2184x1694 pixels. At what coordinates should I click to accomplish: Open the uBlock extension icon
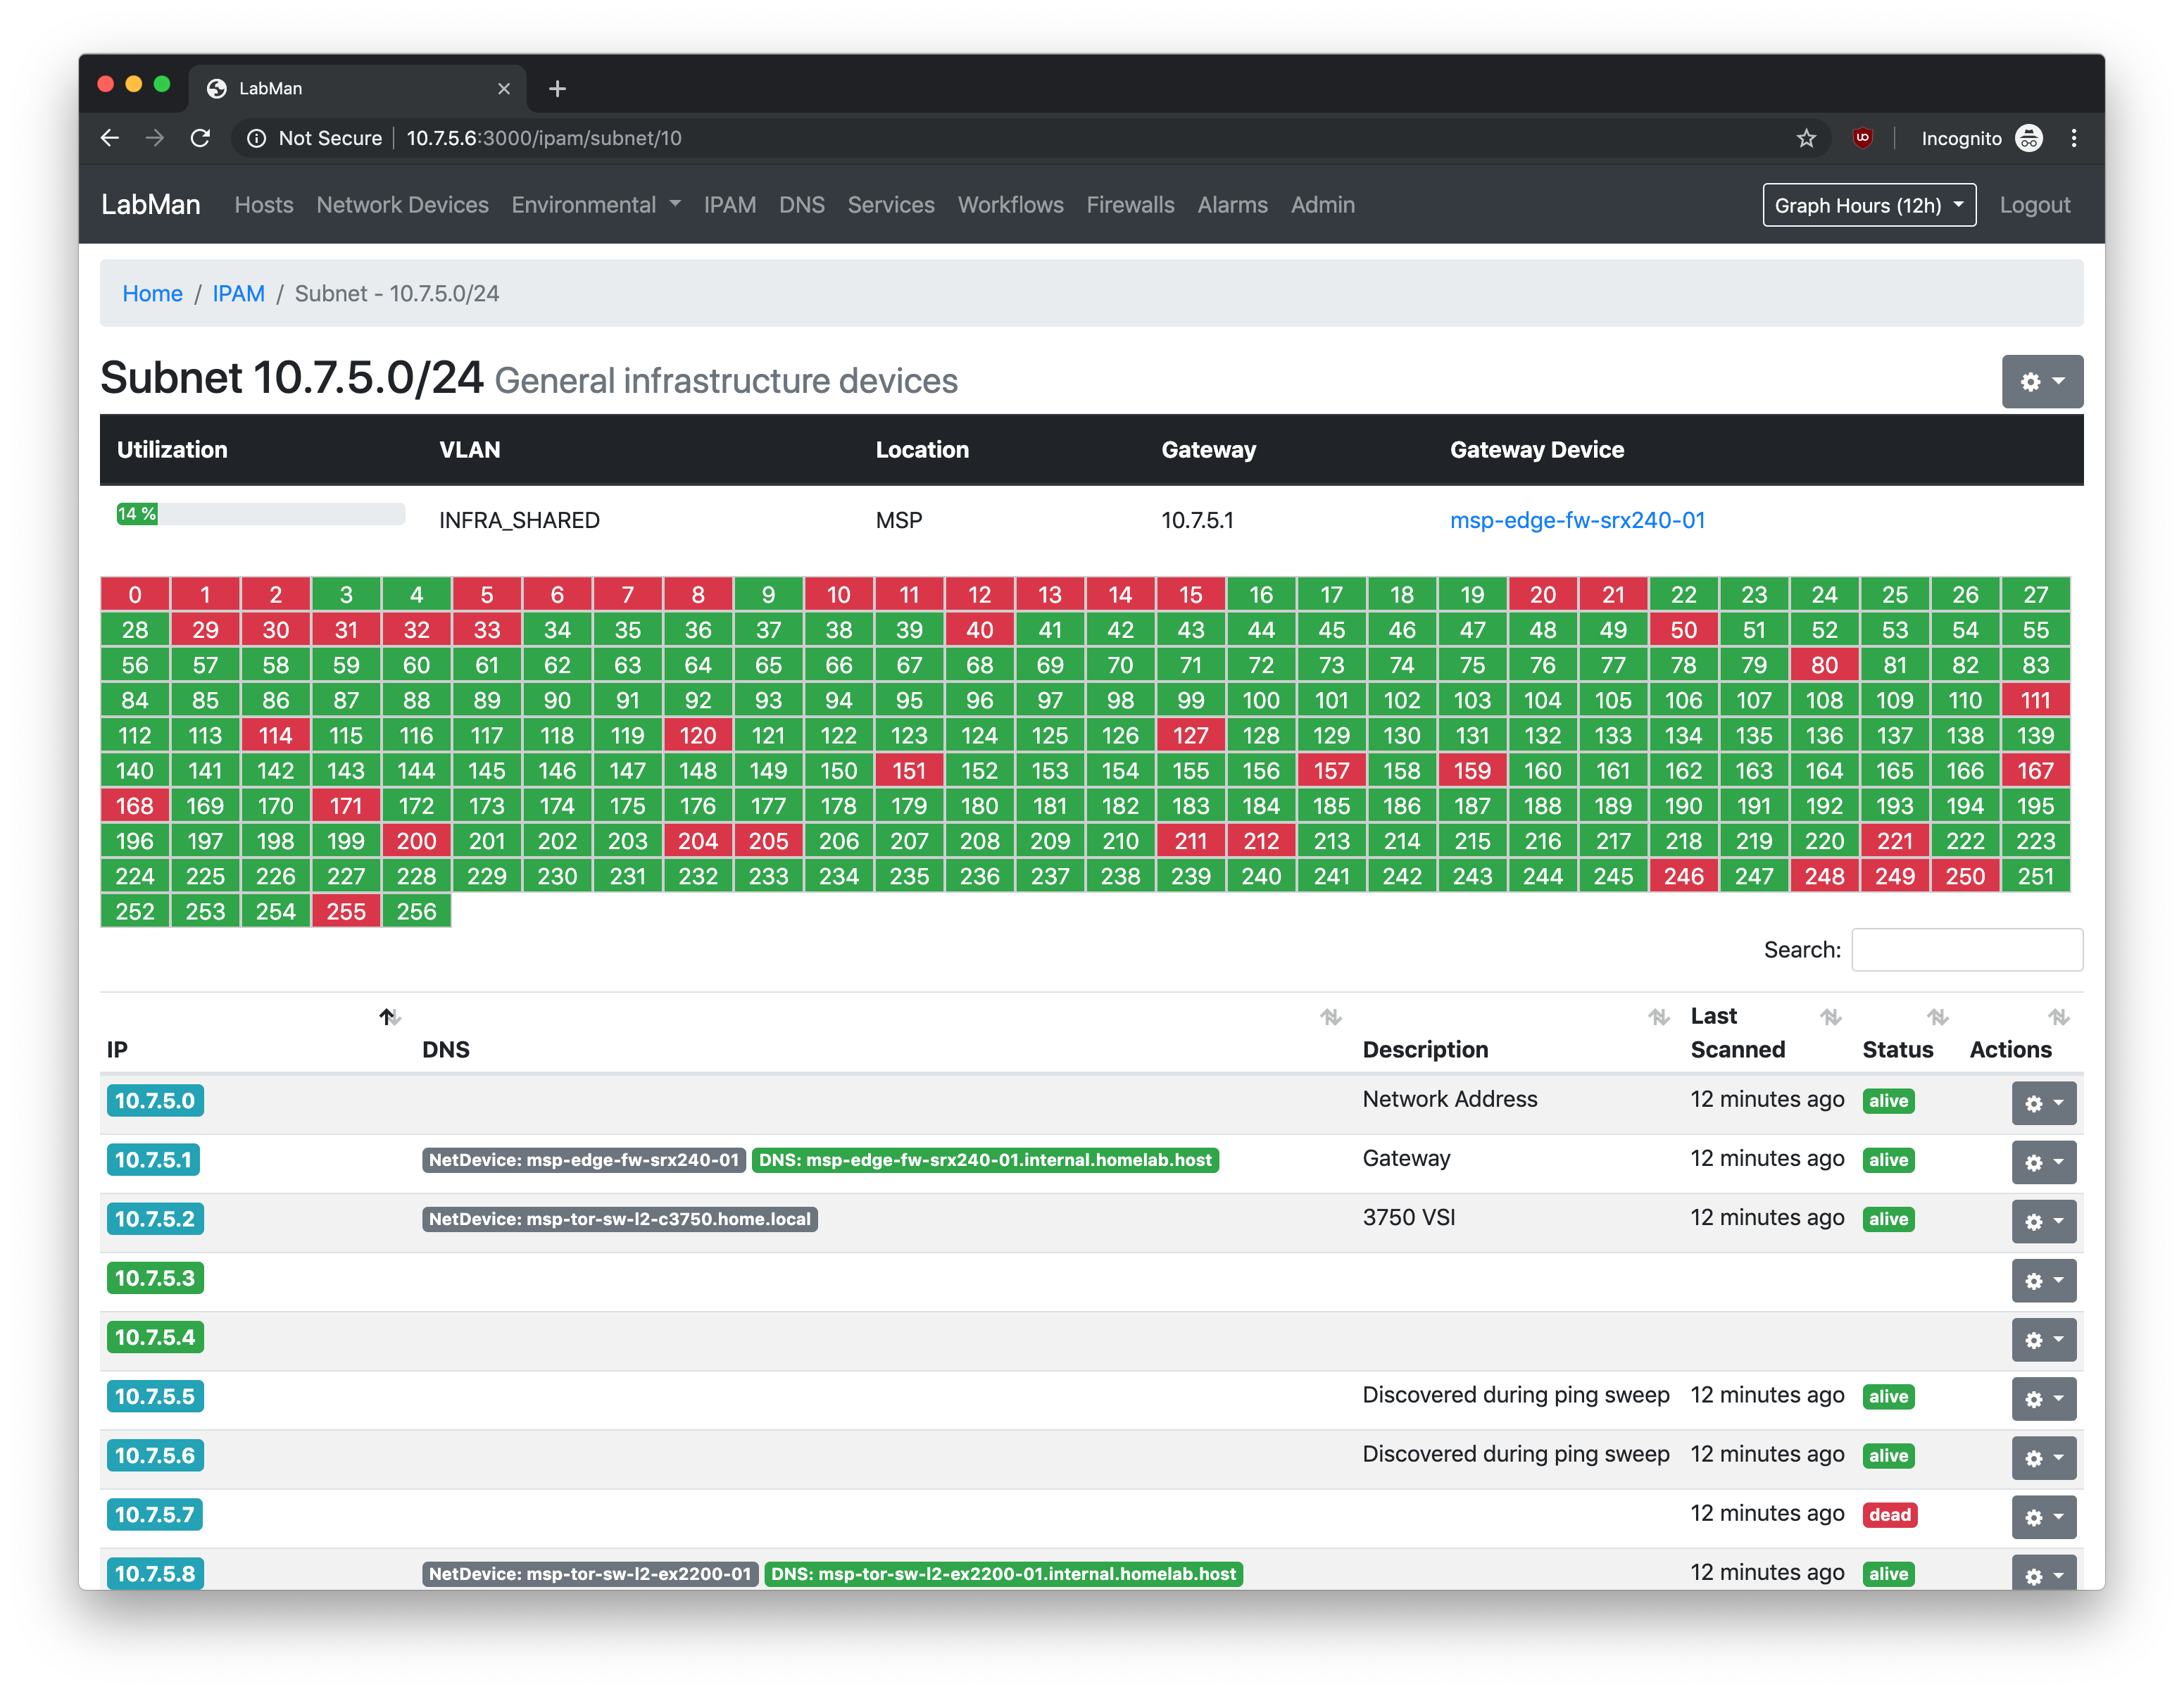point(1862,138)
